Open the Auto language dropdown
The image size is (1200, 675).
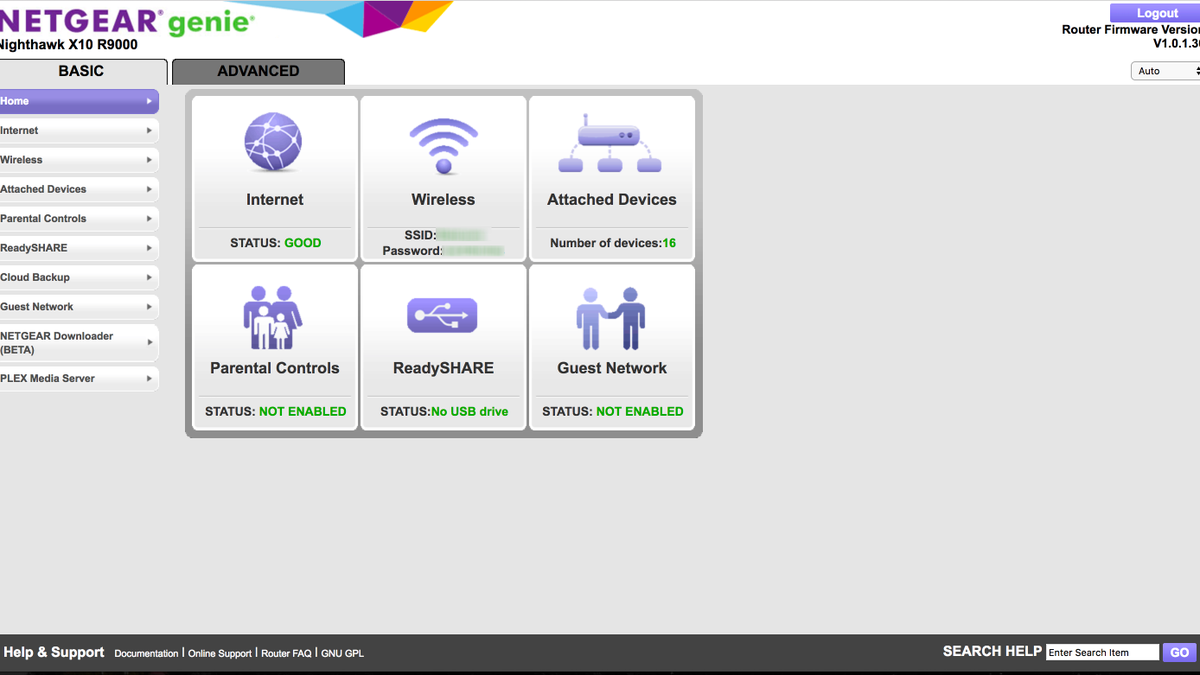[x=1165, y=71]
